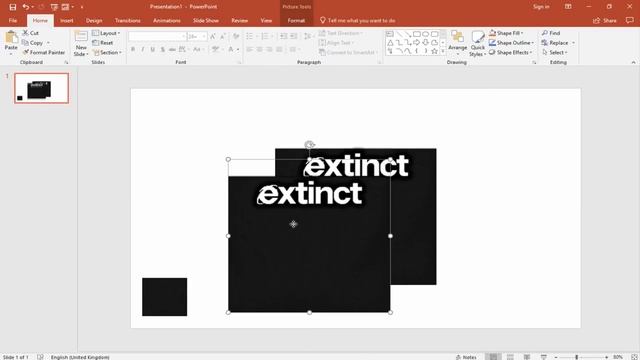Open Section dropdown

pos(107,52)
